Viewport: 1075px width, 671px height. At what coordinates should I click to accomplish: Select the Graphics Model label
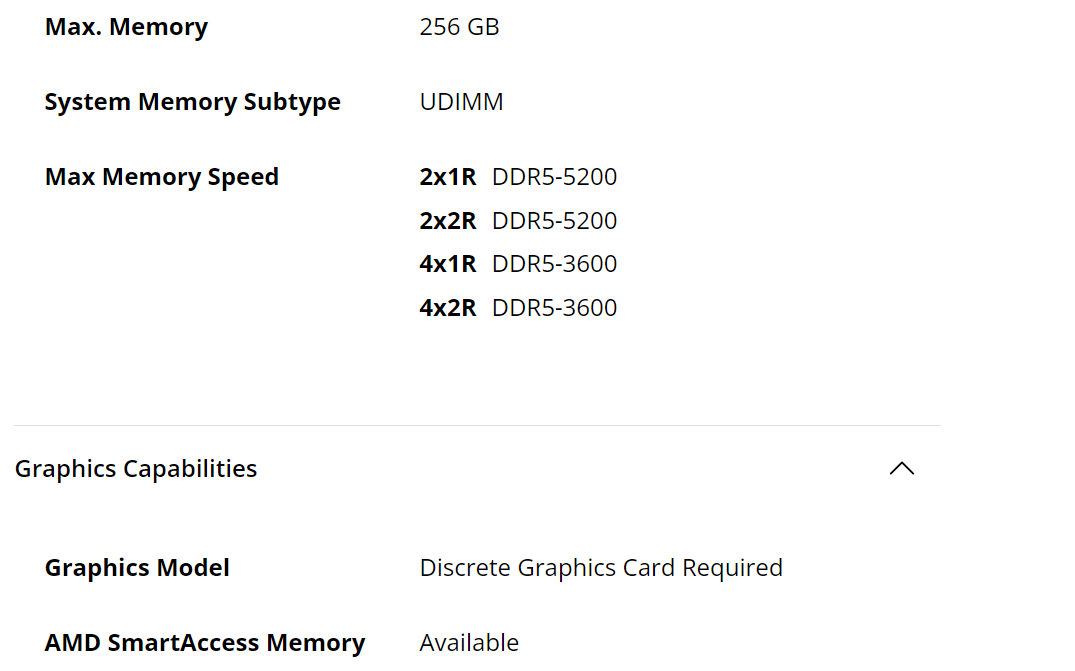[137, 568]
